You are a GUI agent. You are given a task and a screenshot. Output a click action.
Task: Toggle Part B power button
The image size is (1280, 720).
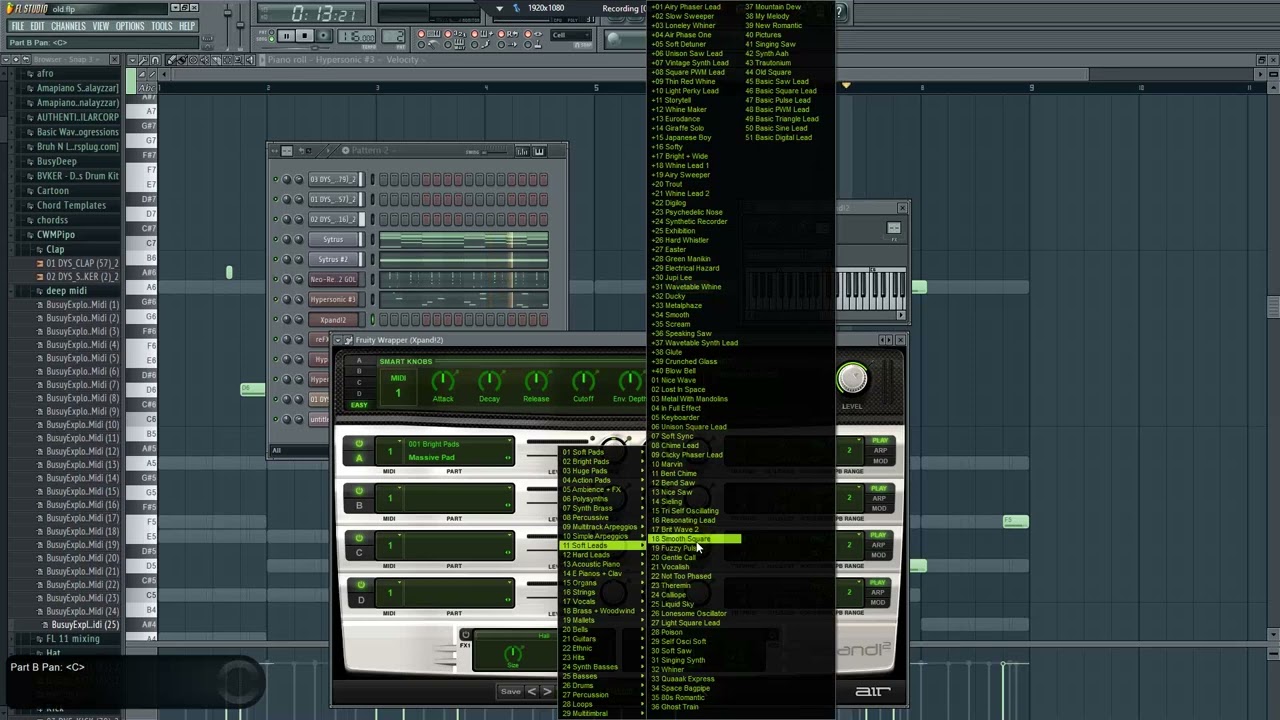359,490
